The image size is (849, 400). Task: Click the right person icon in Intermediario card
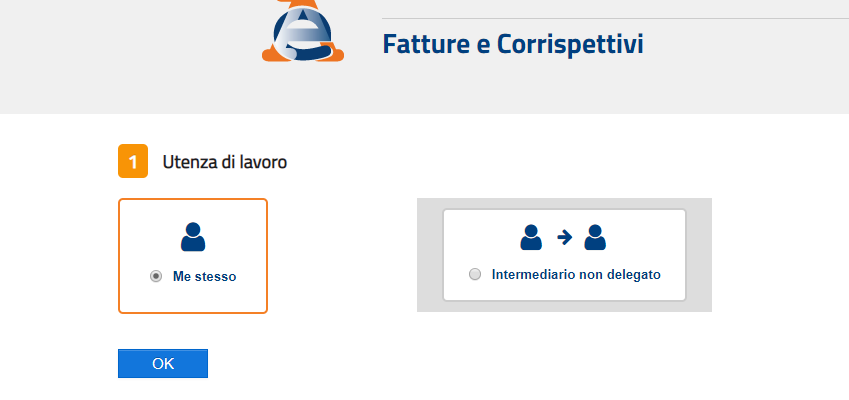(x=595, y=237)
